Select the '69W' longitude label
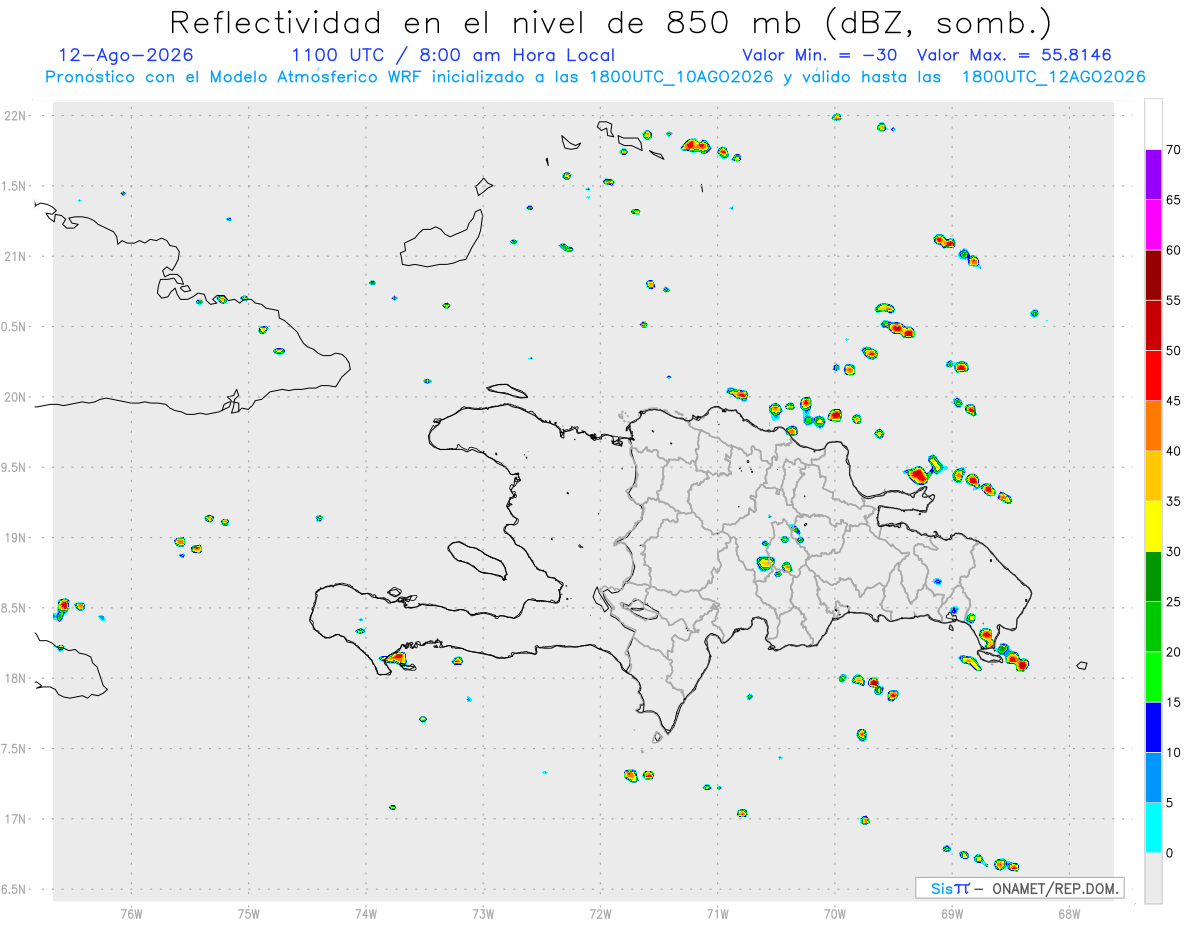Screen dimensions: 1200x927 click(x=952, y=913)
